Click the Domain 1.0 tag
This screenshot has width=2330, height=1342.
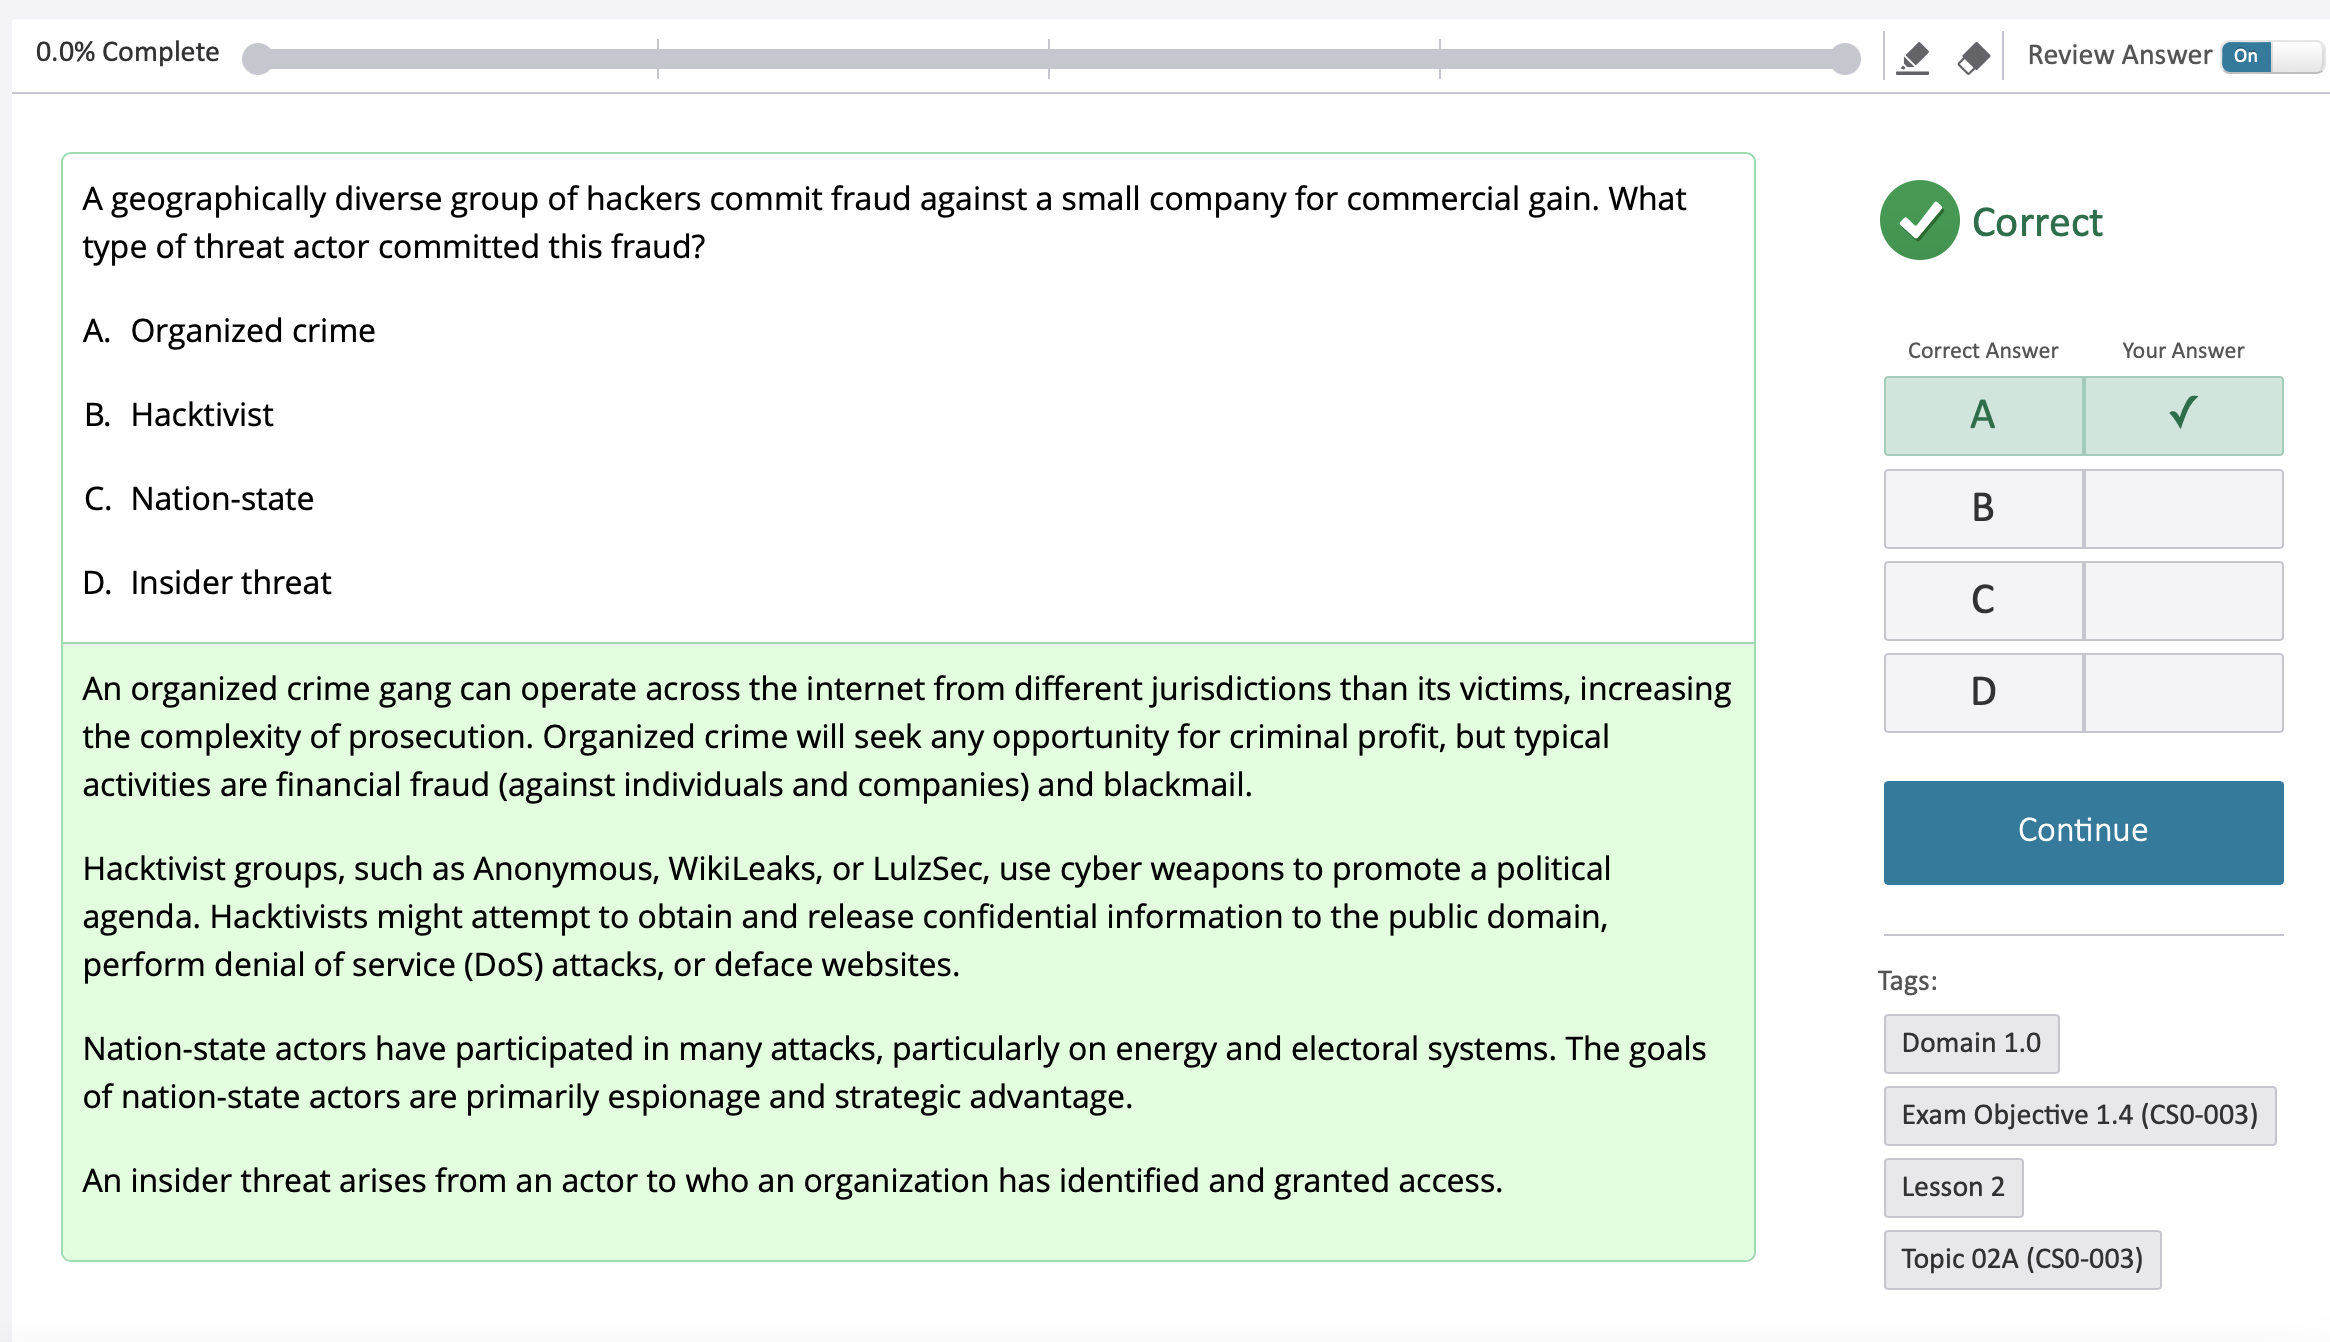coord(1970,1043)
